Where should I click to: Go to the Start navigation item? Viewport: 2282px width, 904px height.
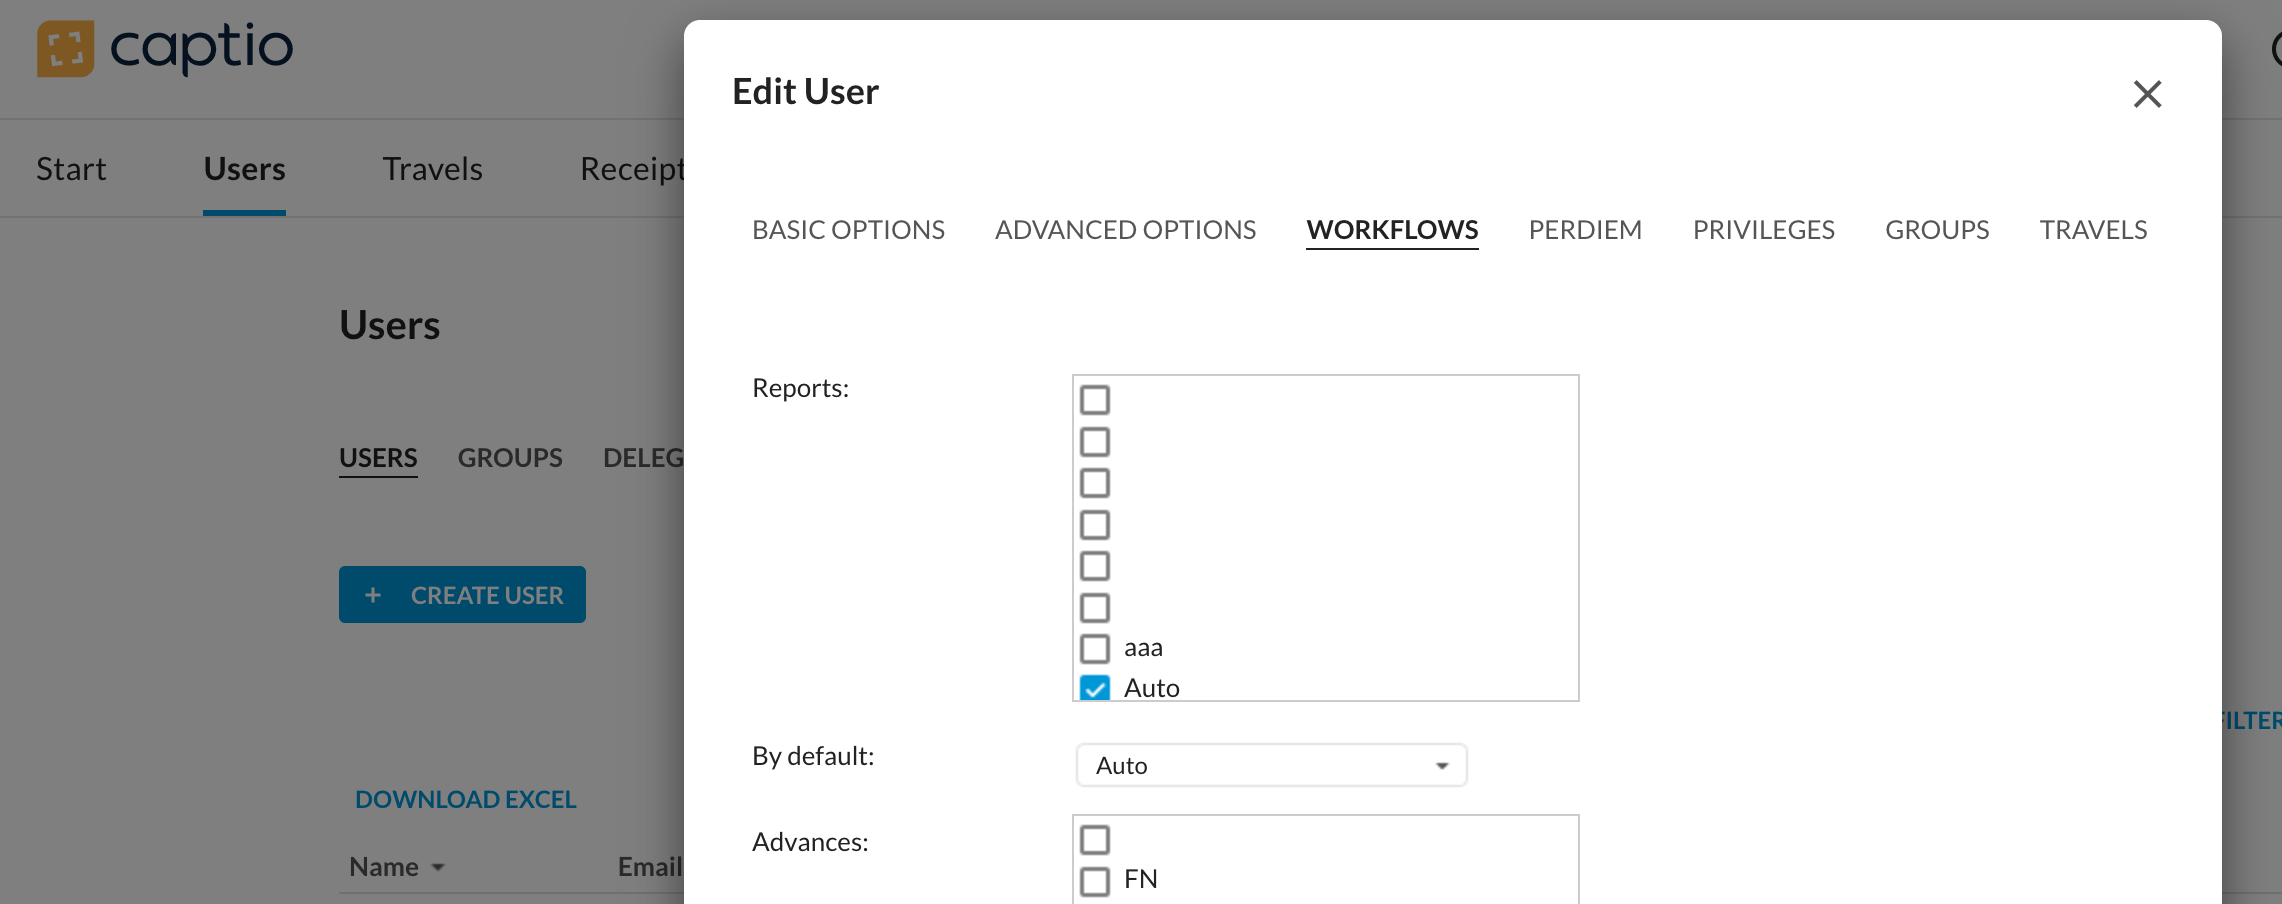(x=71, y=169)
